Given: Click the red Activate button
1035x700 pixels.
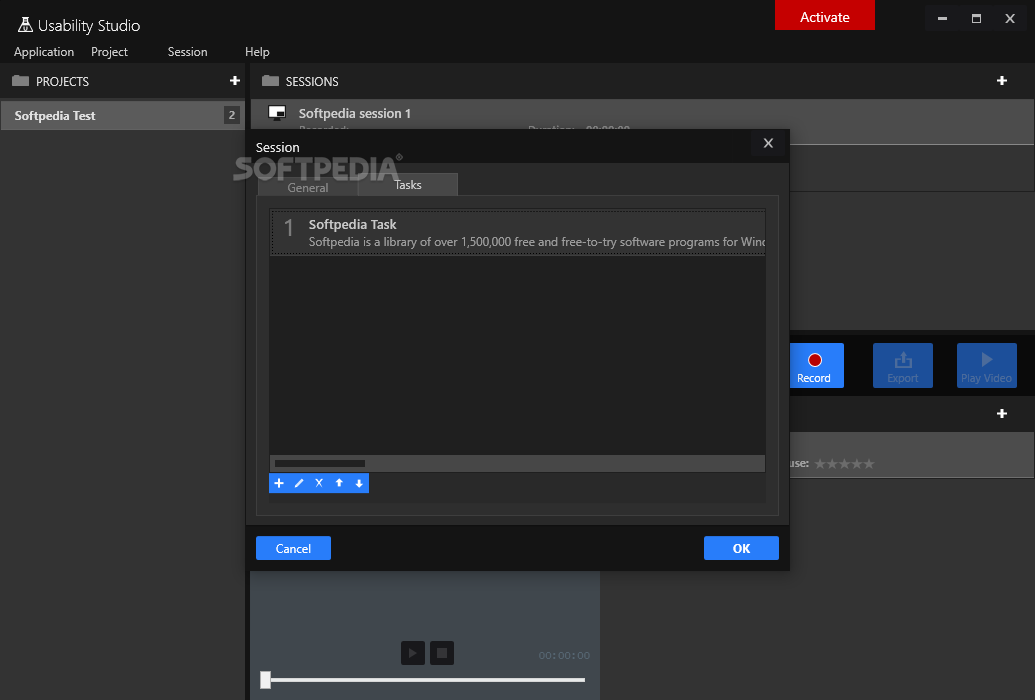Looking at the screenshot, I should coord(824,15).
